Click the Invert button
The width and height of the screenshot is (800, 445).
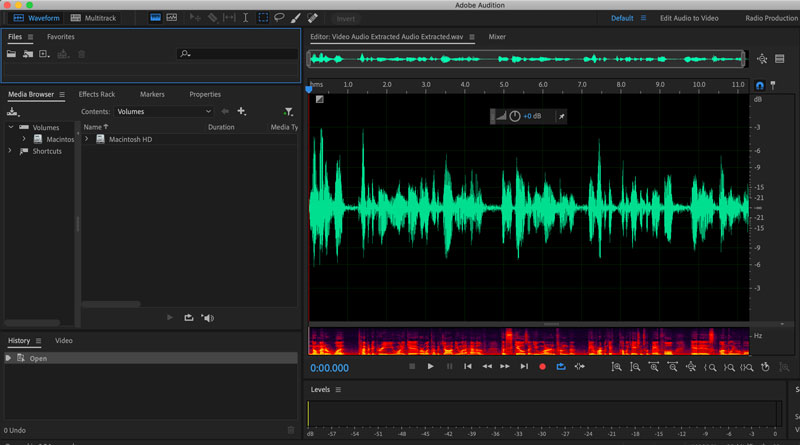click(345, 18)
